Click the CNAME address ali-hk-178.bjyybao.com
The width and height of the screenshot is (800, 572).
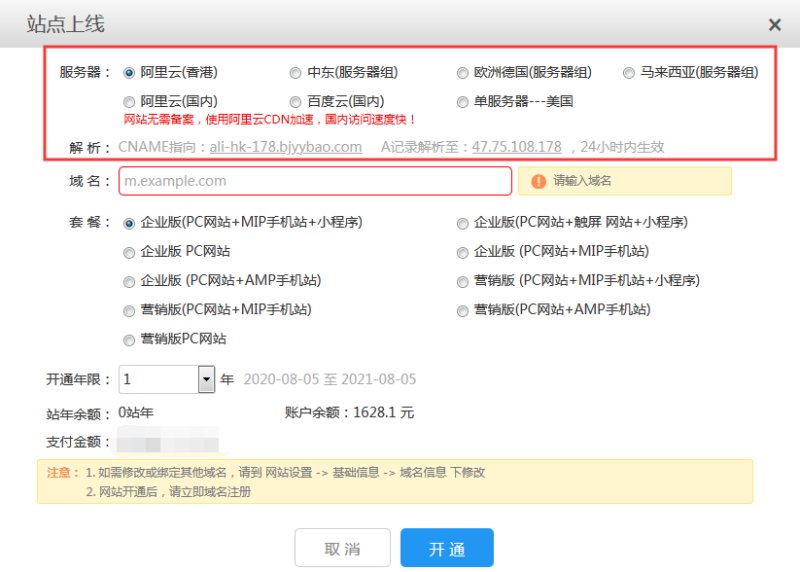[285, 147]
